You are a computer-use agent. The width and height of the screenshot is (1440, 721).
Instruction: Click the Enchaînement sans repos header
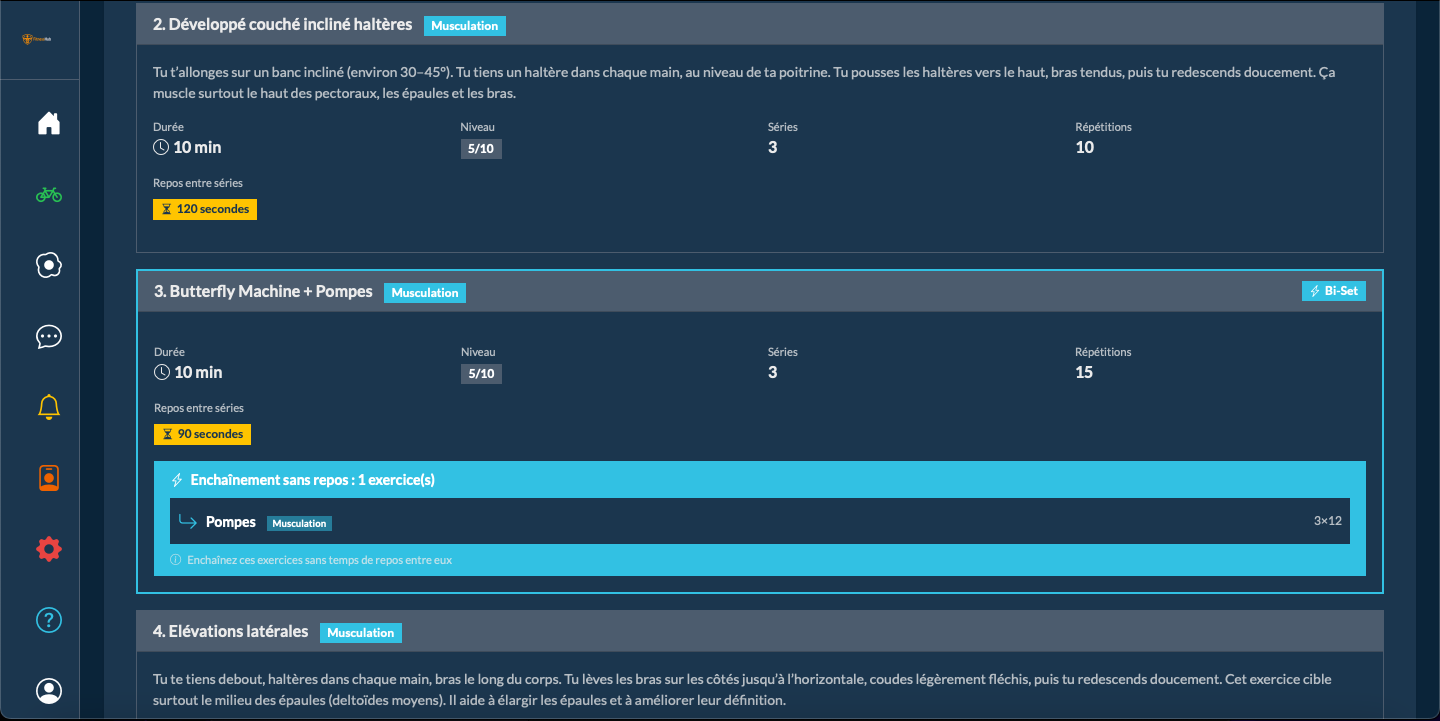[x=312, y=480]
